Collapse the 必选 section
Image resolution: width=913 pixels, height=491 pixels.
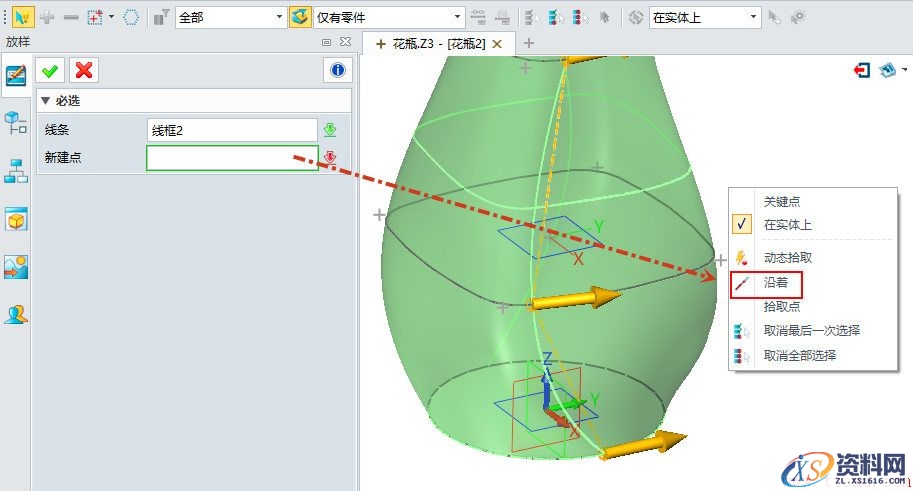click(45, 101)
